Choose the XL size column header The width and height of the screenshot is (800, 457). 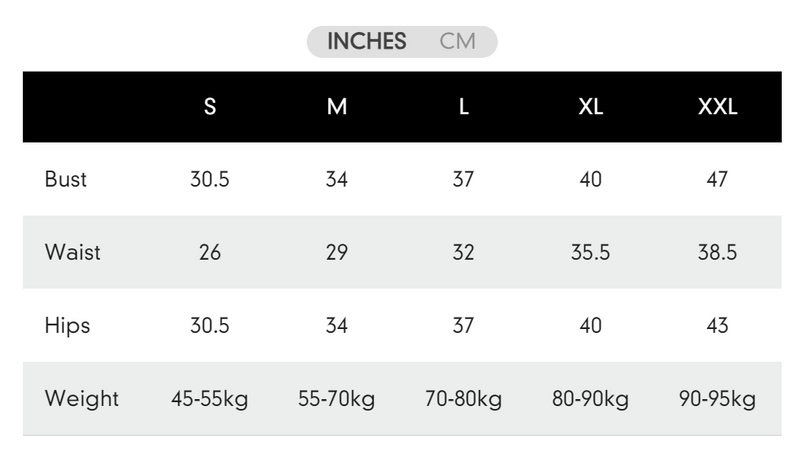(591, 107)
